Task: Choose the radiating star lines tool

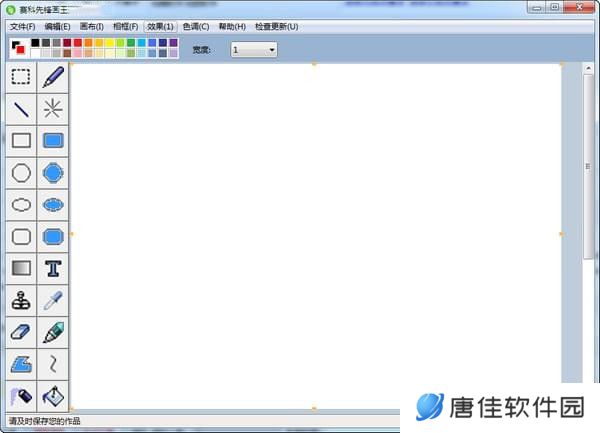Action: click(x=53, y=109)
